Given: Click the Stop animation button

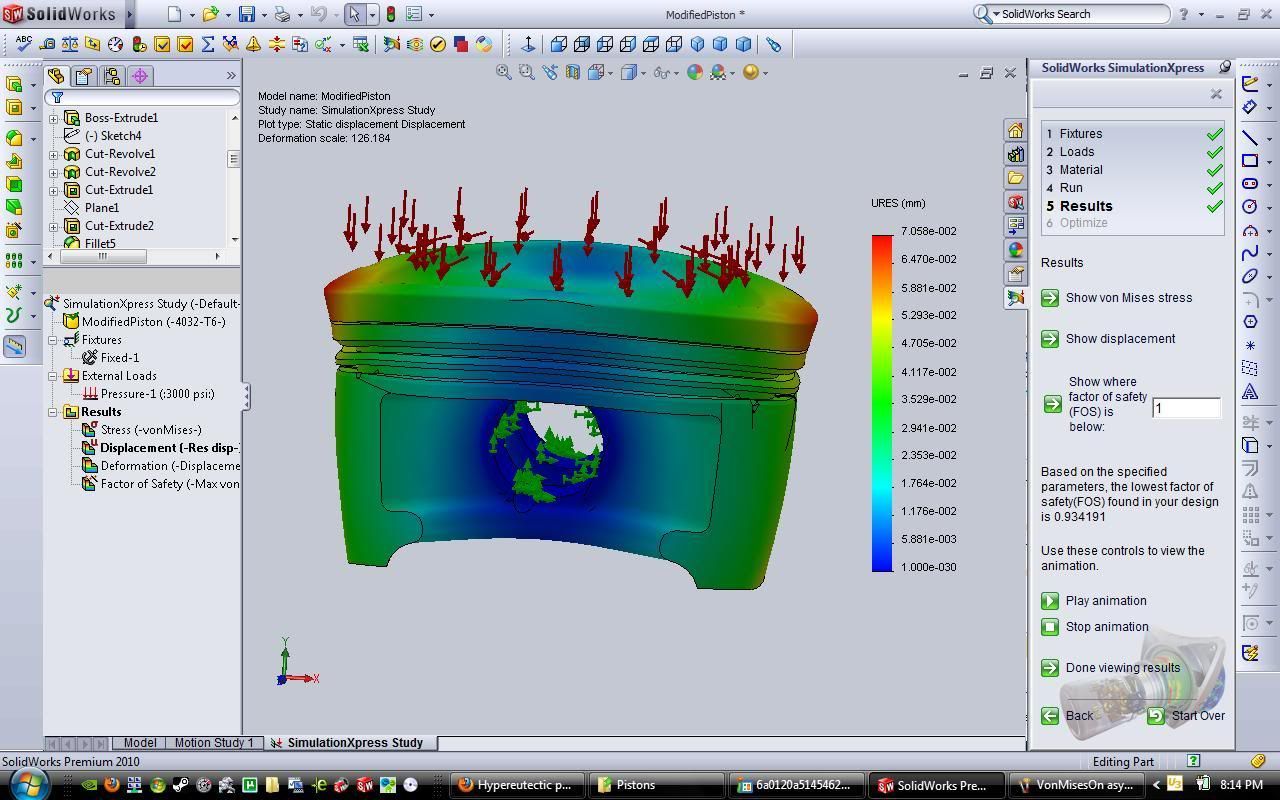Looking at the screenshot, I should (1050, 627).
